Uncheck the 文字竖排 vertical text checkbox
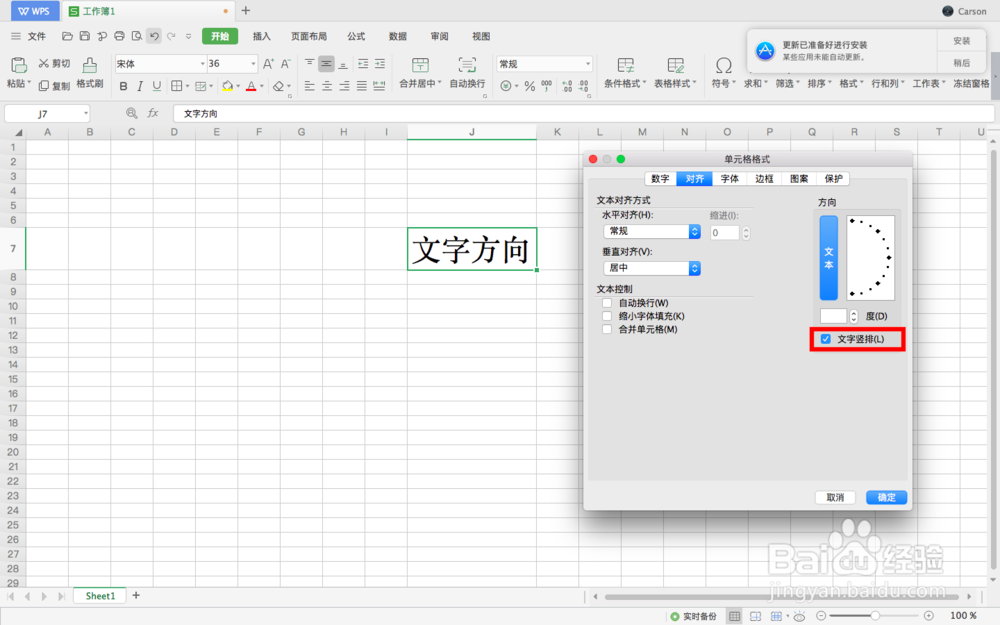This screenshot has width=1000, height=625. [825, 339]
